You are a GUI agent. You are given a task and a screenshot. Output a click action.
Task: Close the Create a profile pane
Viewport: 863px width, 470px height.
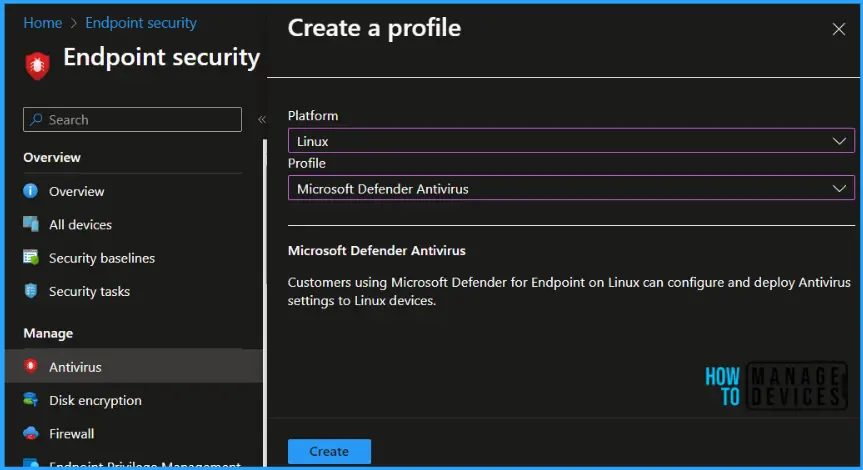click(838, 29)
